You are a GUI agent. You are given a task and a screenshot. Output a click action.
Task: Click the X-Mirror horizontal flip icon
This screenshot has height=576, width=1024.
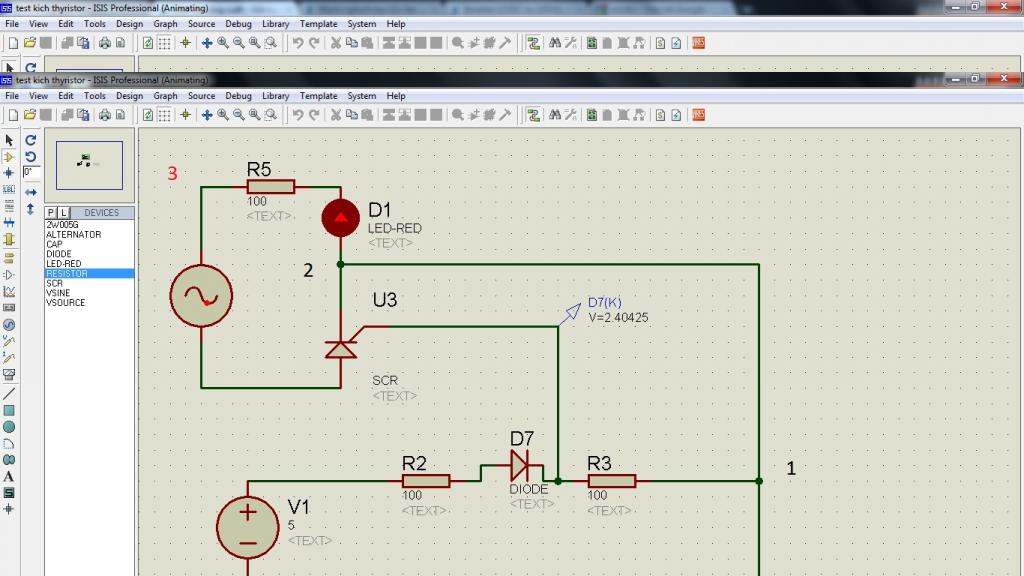[x=31, y=192]
